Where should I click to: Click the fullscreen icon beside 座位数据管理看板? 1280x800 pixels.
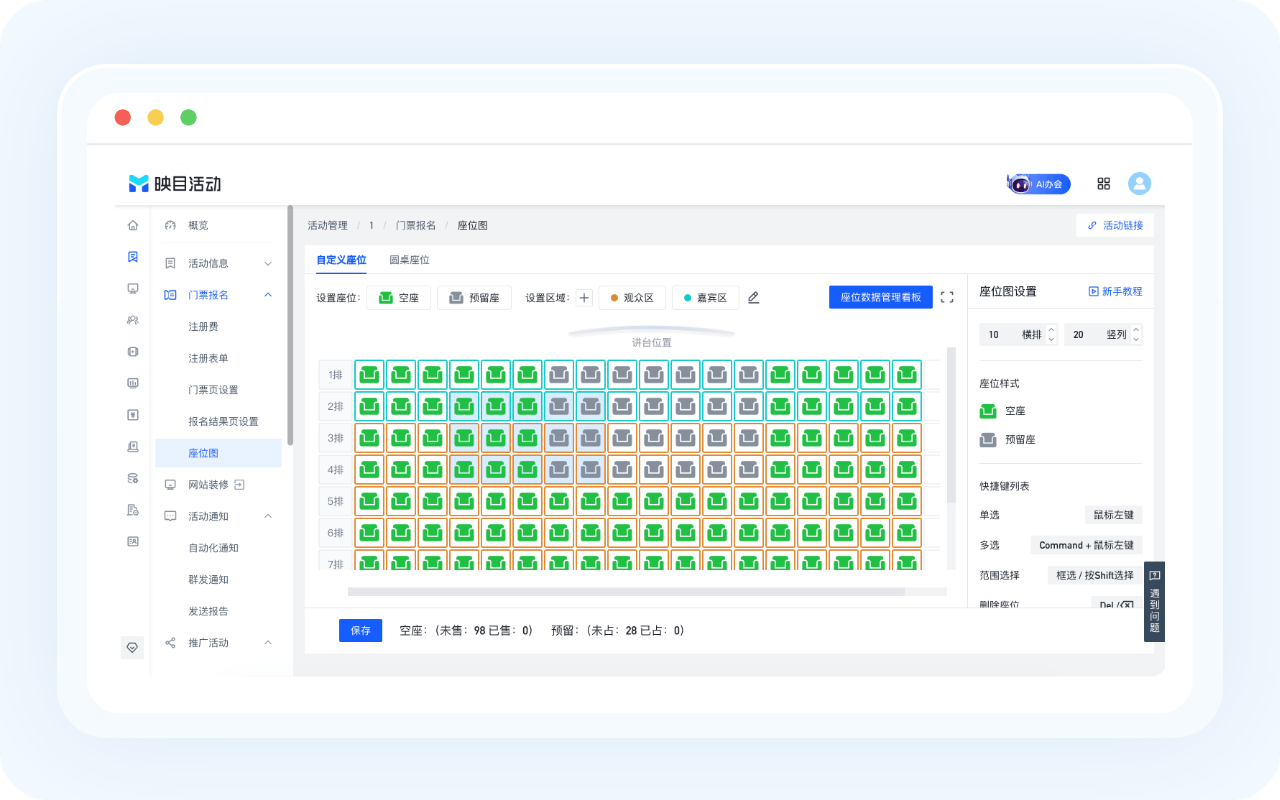click(947, 297)
